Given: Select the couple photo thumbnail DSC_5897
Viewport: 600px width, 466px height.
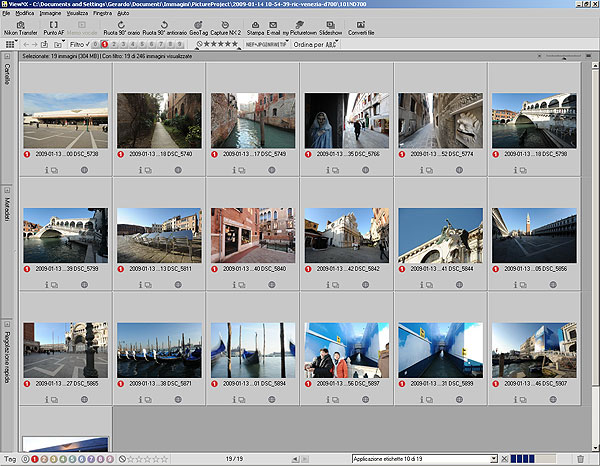Looking at the screenshot, I should click(x=347, y=350).
